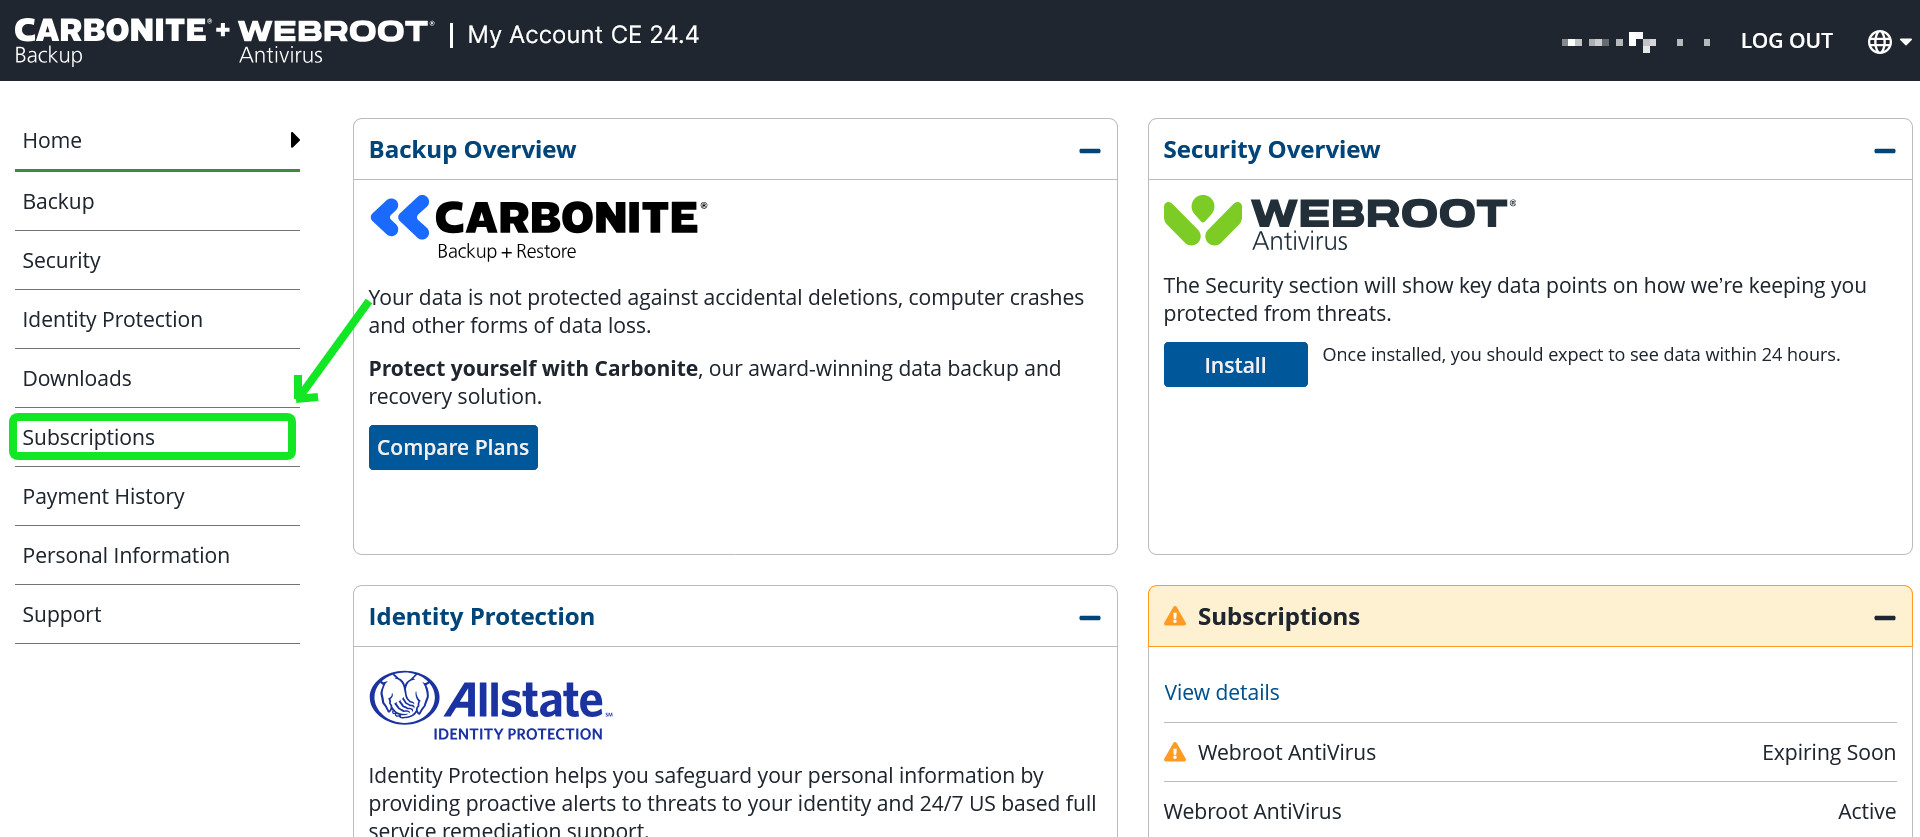The width and height of the screenshot is (1920, 837).
Task: Collapse the Security Overview panel
Action: pyautogui.click(x=1884, y=151)
